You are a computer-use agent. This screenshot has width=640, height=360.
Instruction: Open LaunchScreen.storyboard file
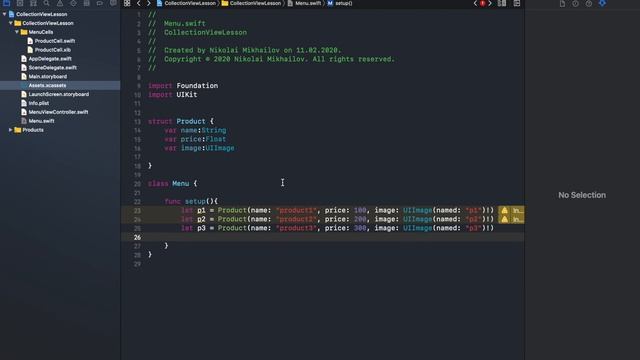tap(58, 94)
